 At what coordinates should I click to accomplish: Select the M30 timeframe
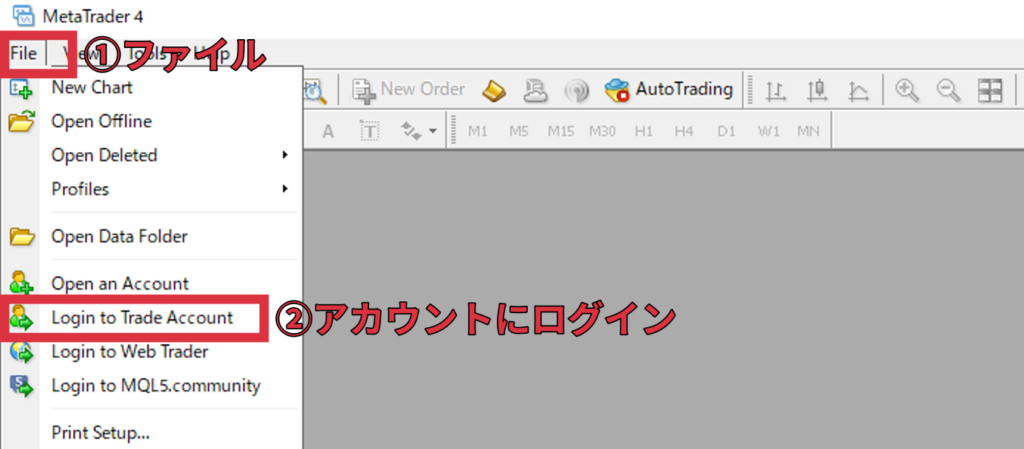(602, 131)
